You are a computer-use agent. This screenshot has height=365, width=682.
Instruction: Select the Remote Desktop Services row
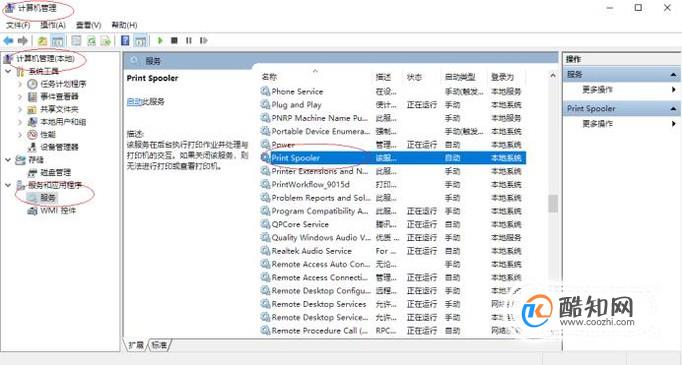393,304
